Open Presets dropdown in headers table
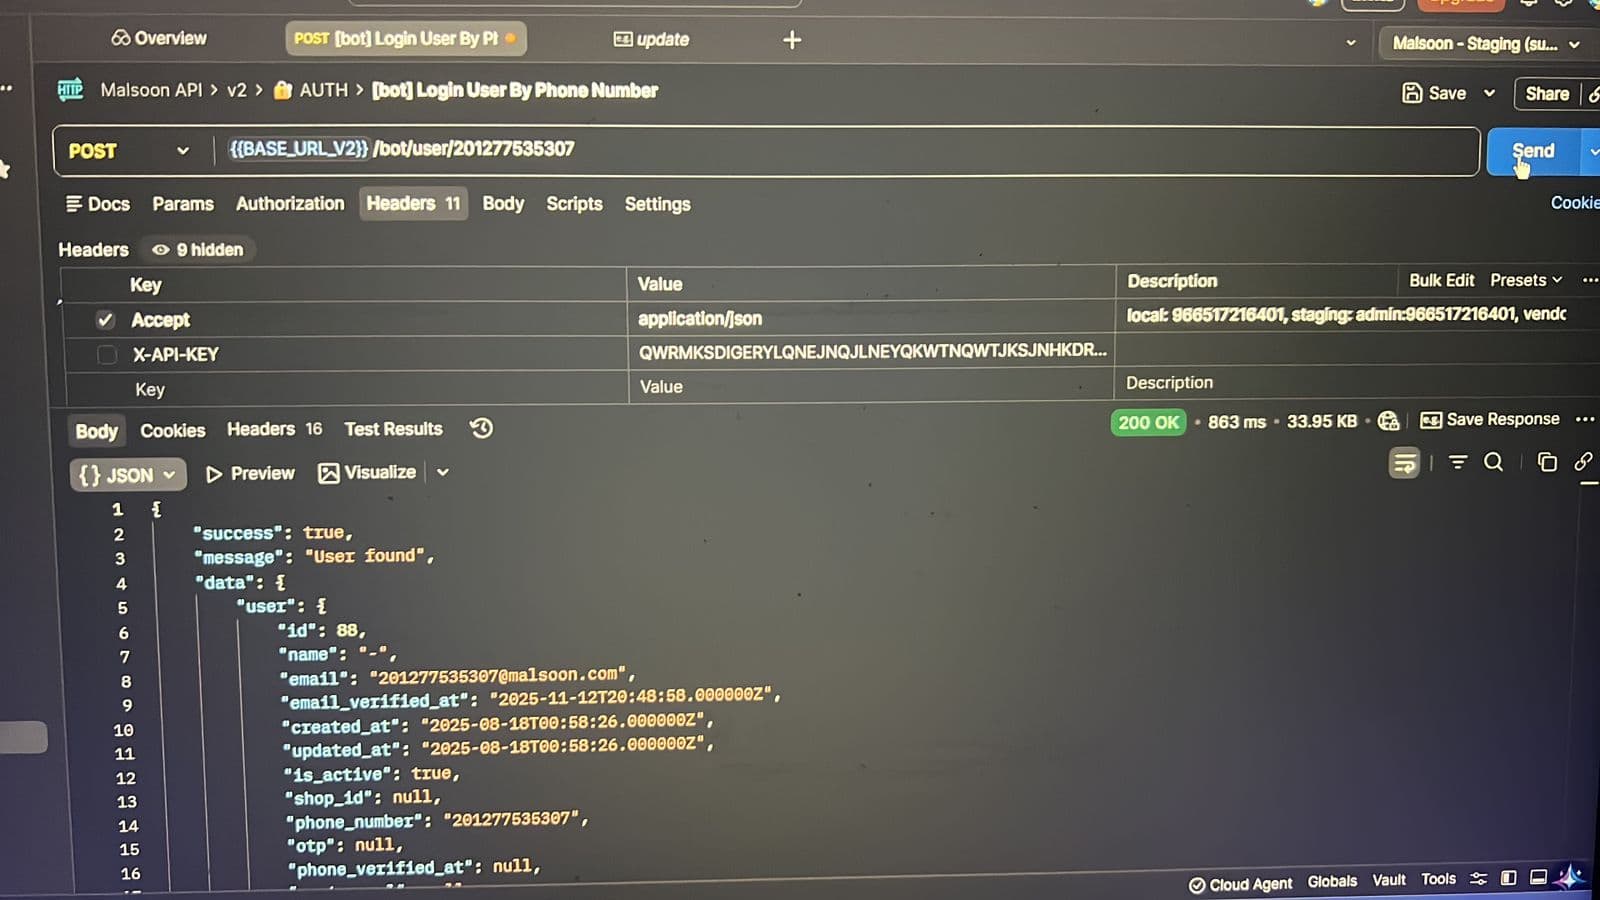The height and width of the screenshot is (900, 1600). tap(1525, 281)
